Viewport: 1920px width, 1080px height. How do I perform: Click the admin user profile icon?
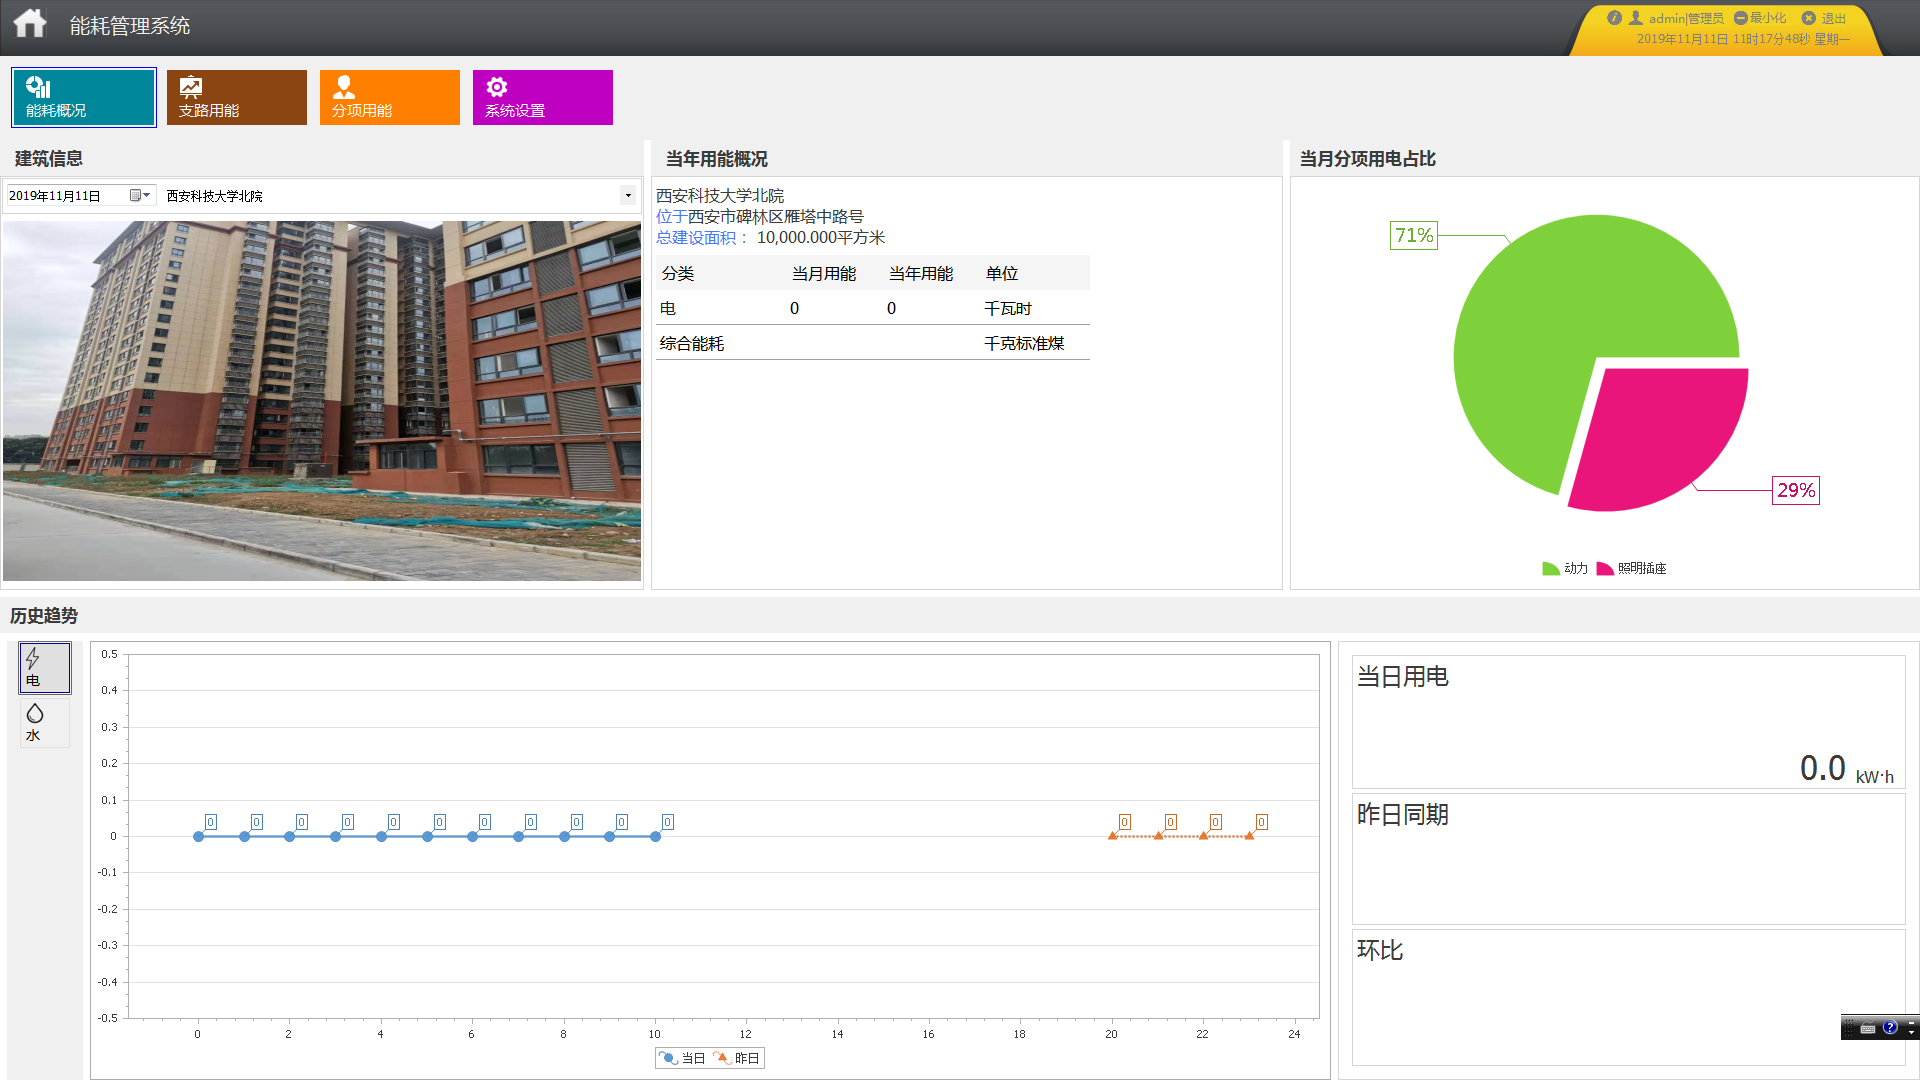click(1636, 18)
